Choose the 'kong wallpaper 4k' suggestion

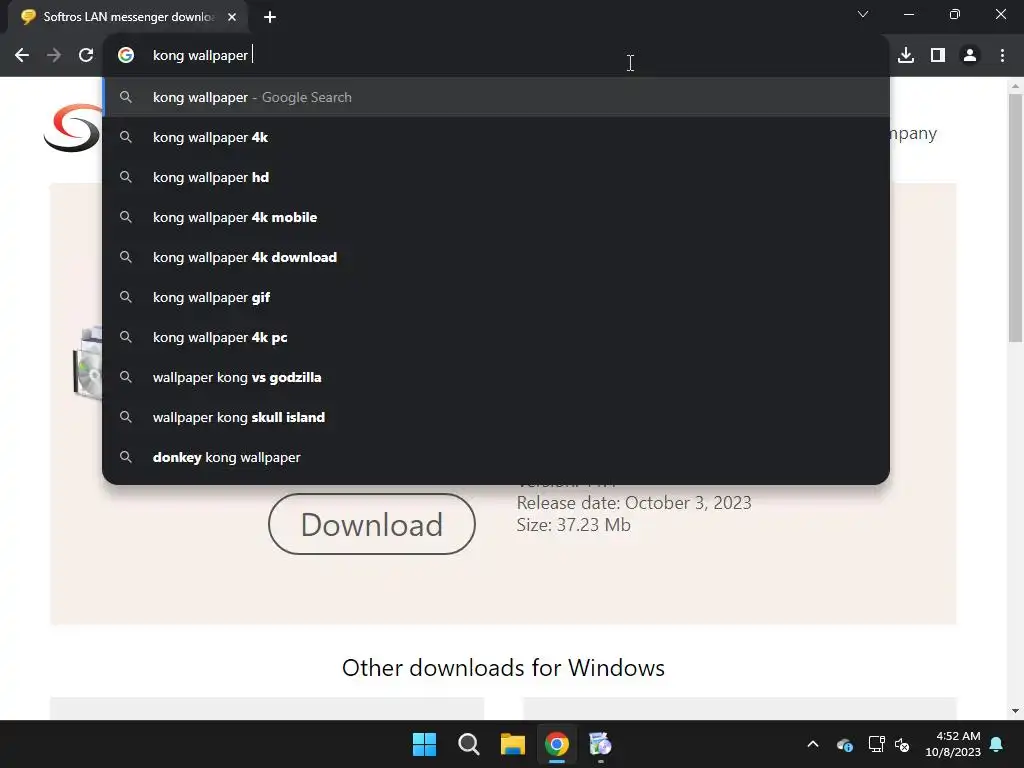coord(496,137)
